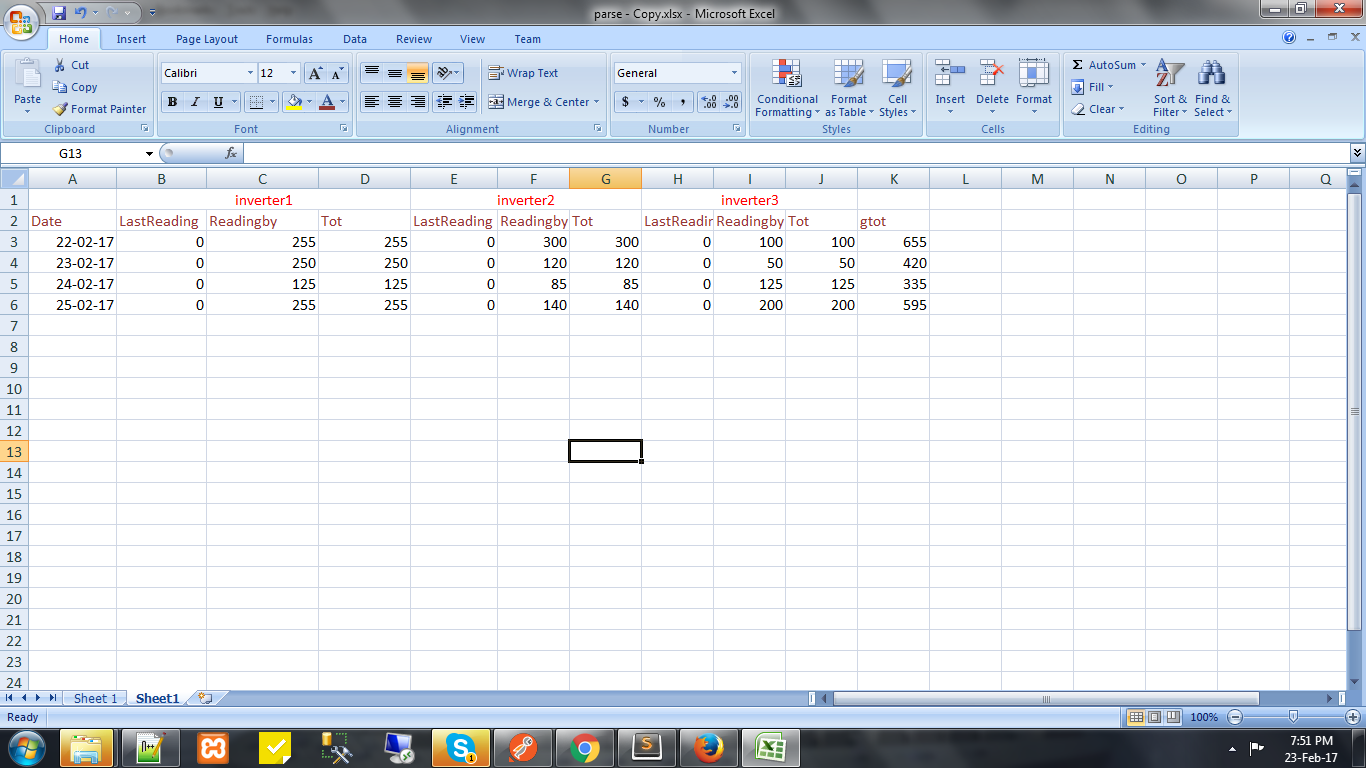Adjust the zoom slider handle
1366x768 pixels.
(x=1293, y=717)
